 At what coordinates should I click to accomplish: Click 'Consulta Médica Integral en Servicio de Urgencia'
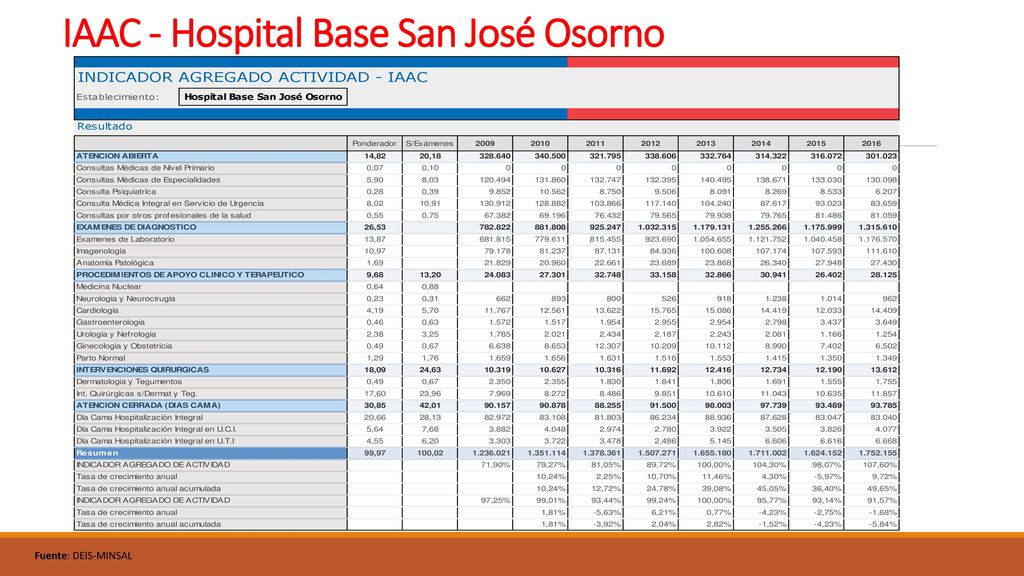170,203
